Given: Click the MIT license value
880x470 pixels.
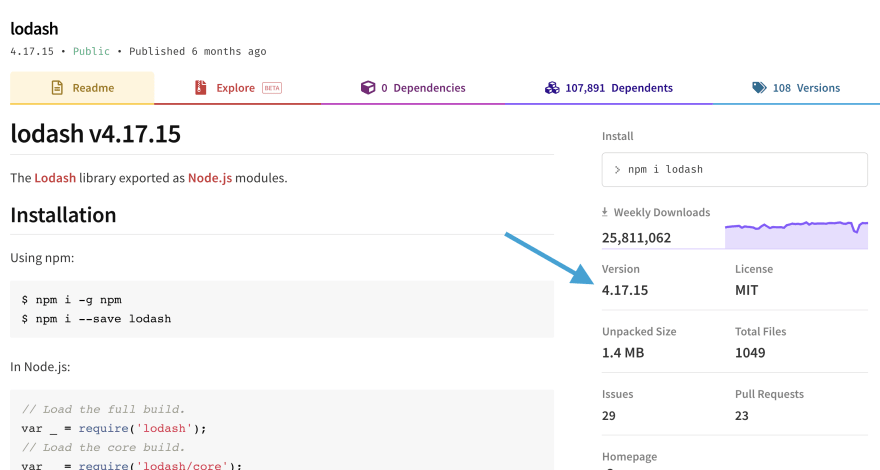Looking at the screenshot, I should pos(746,290).
